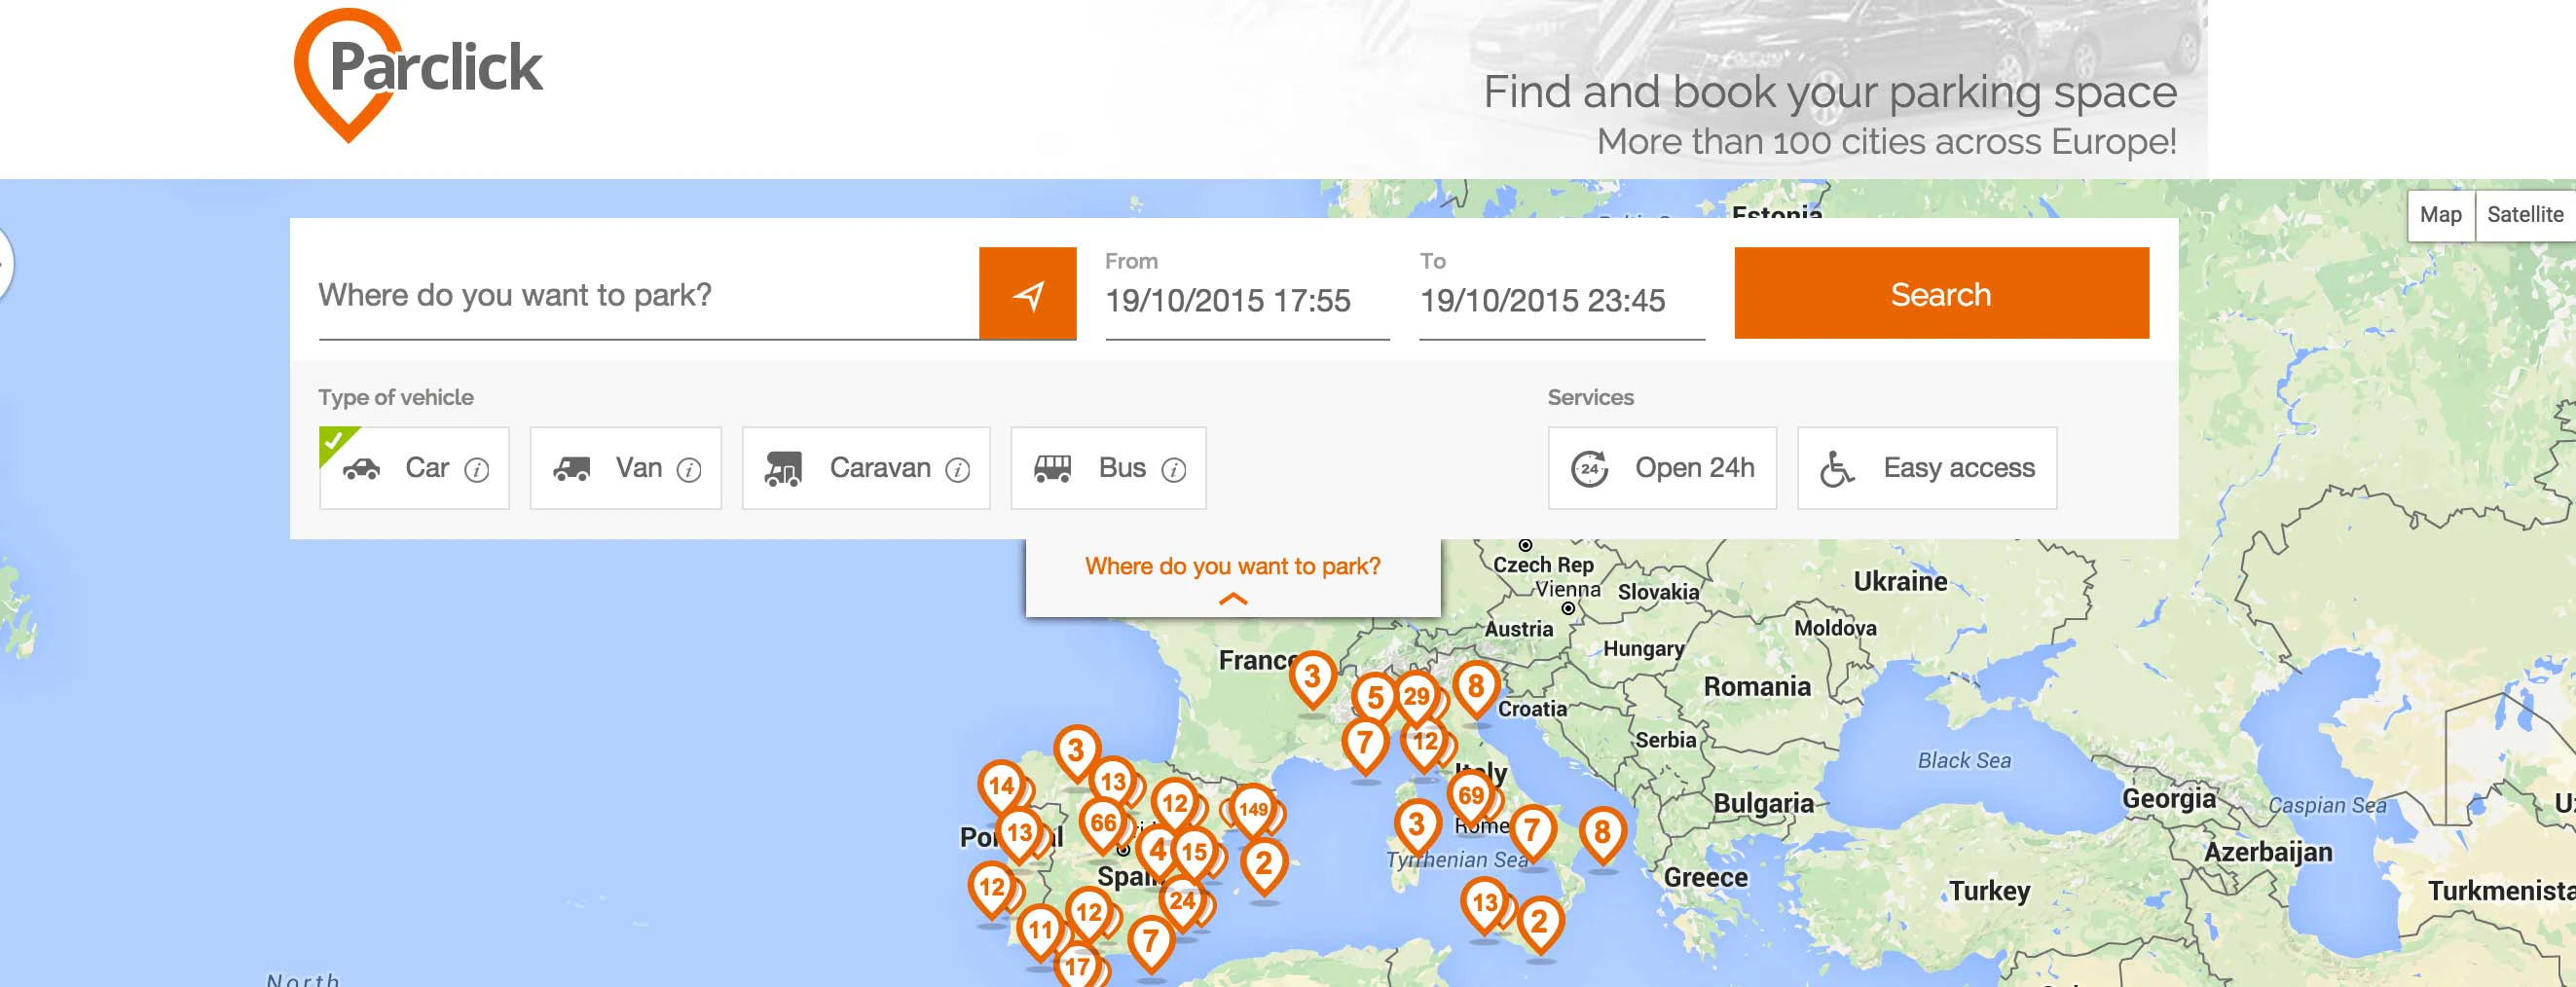The height and width of the screenshot is (987, 2576).
Task: Click the Greece label on the map
Action: pyautogui.click(x=1706, y=878)
